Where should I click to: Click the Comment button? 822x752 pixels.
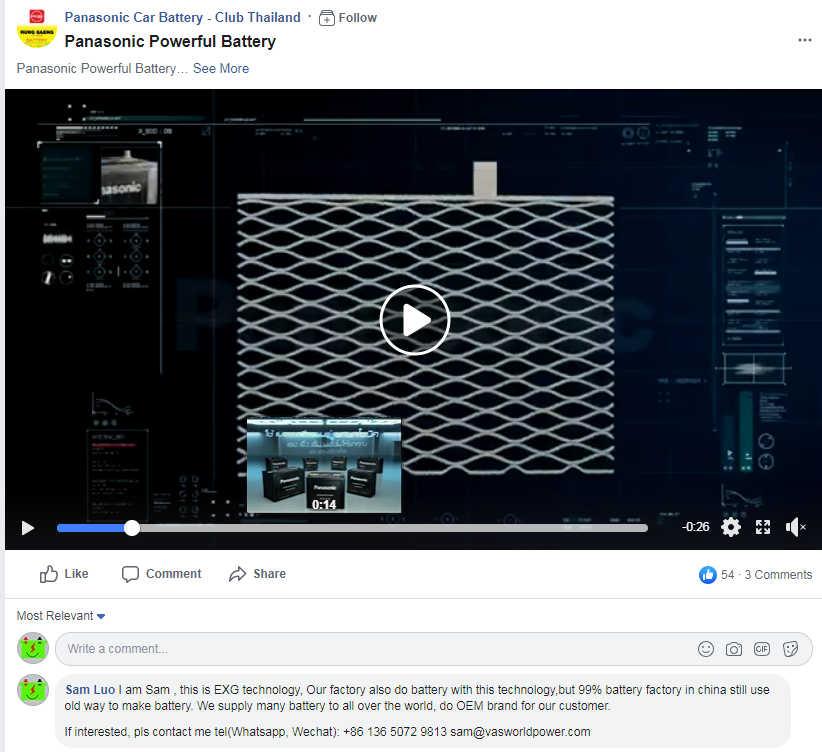tap(161, 574)
